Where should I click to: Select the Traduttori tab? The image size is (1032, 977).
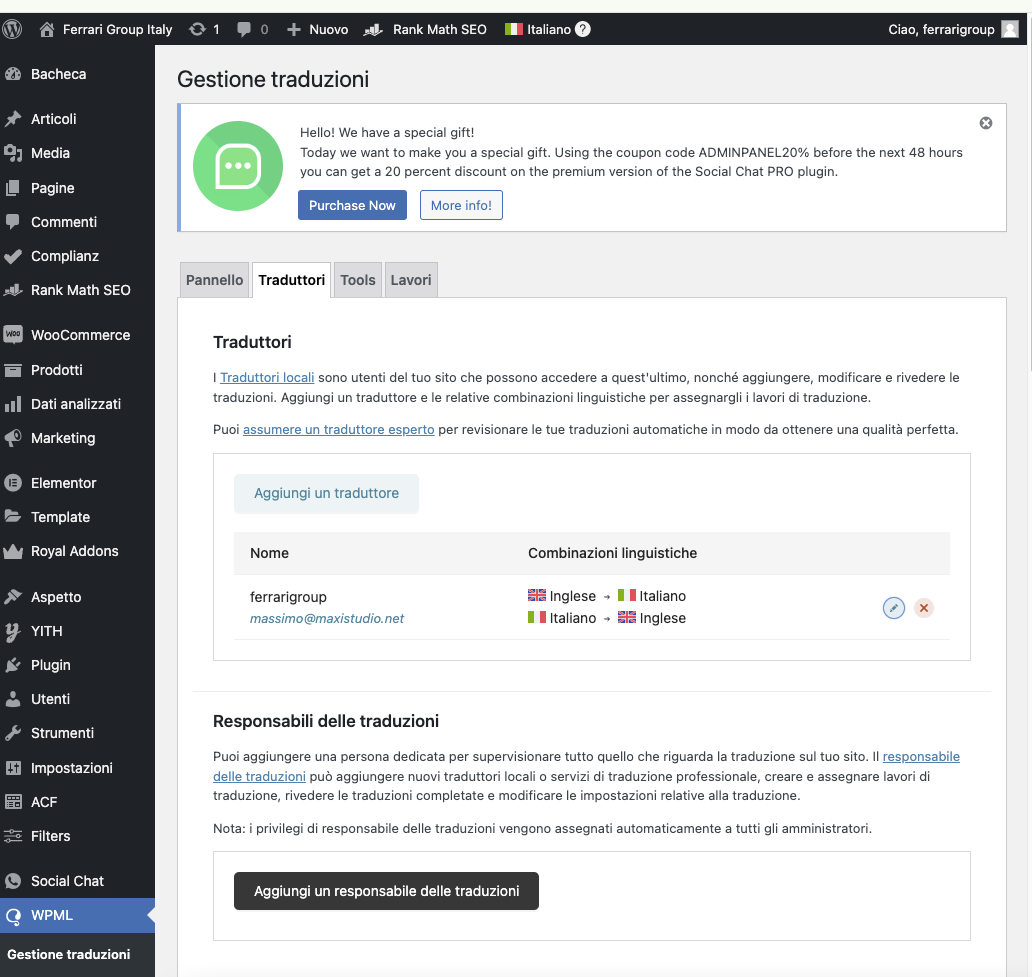pos(292,280)
